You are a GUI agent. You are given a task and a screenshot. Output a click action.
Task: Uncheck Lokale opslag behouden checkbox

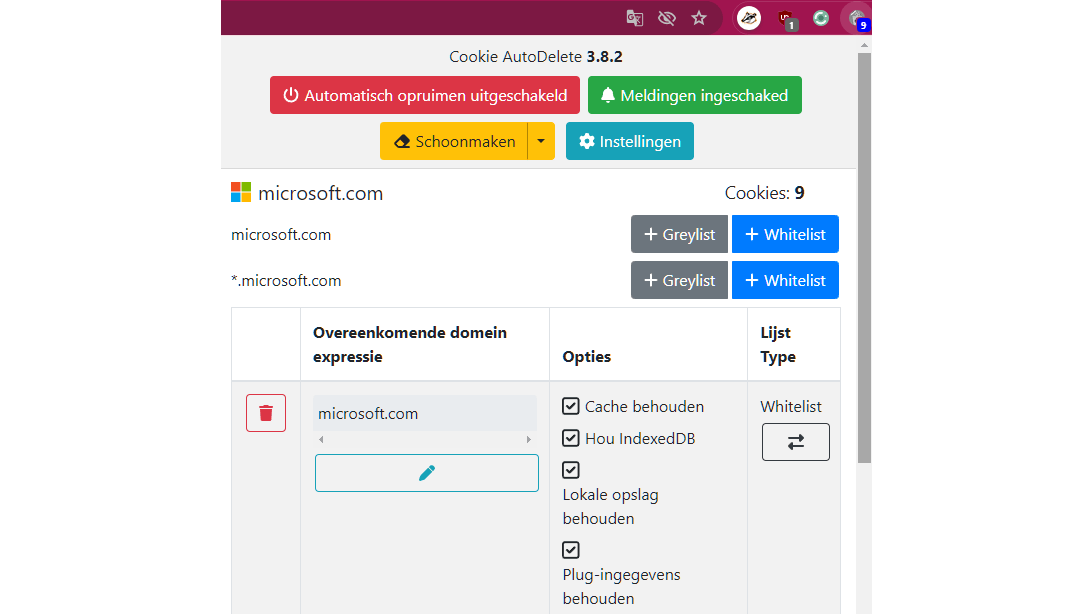coord(570,470)
